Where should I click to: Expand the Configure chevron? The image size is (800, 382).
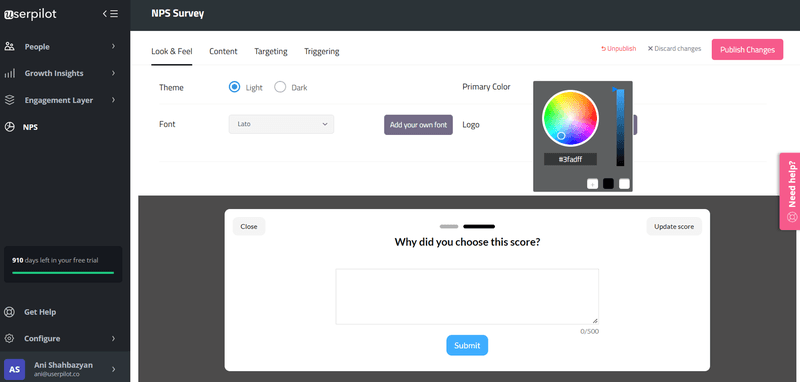point(113,338)
